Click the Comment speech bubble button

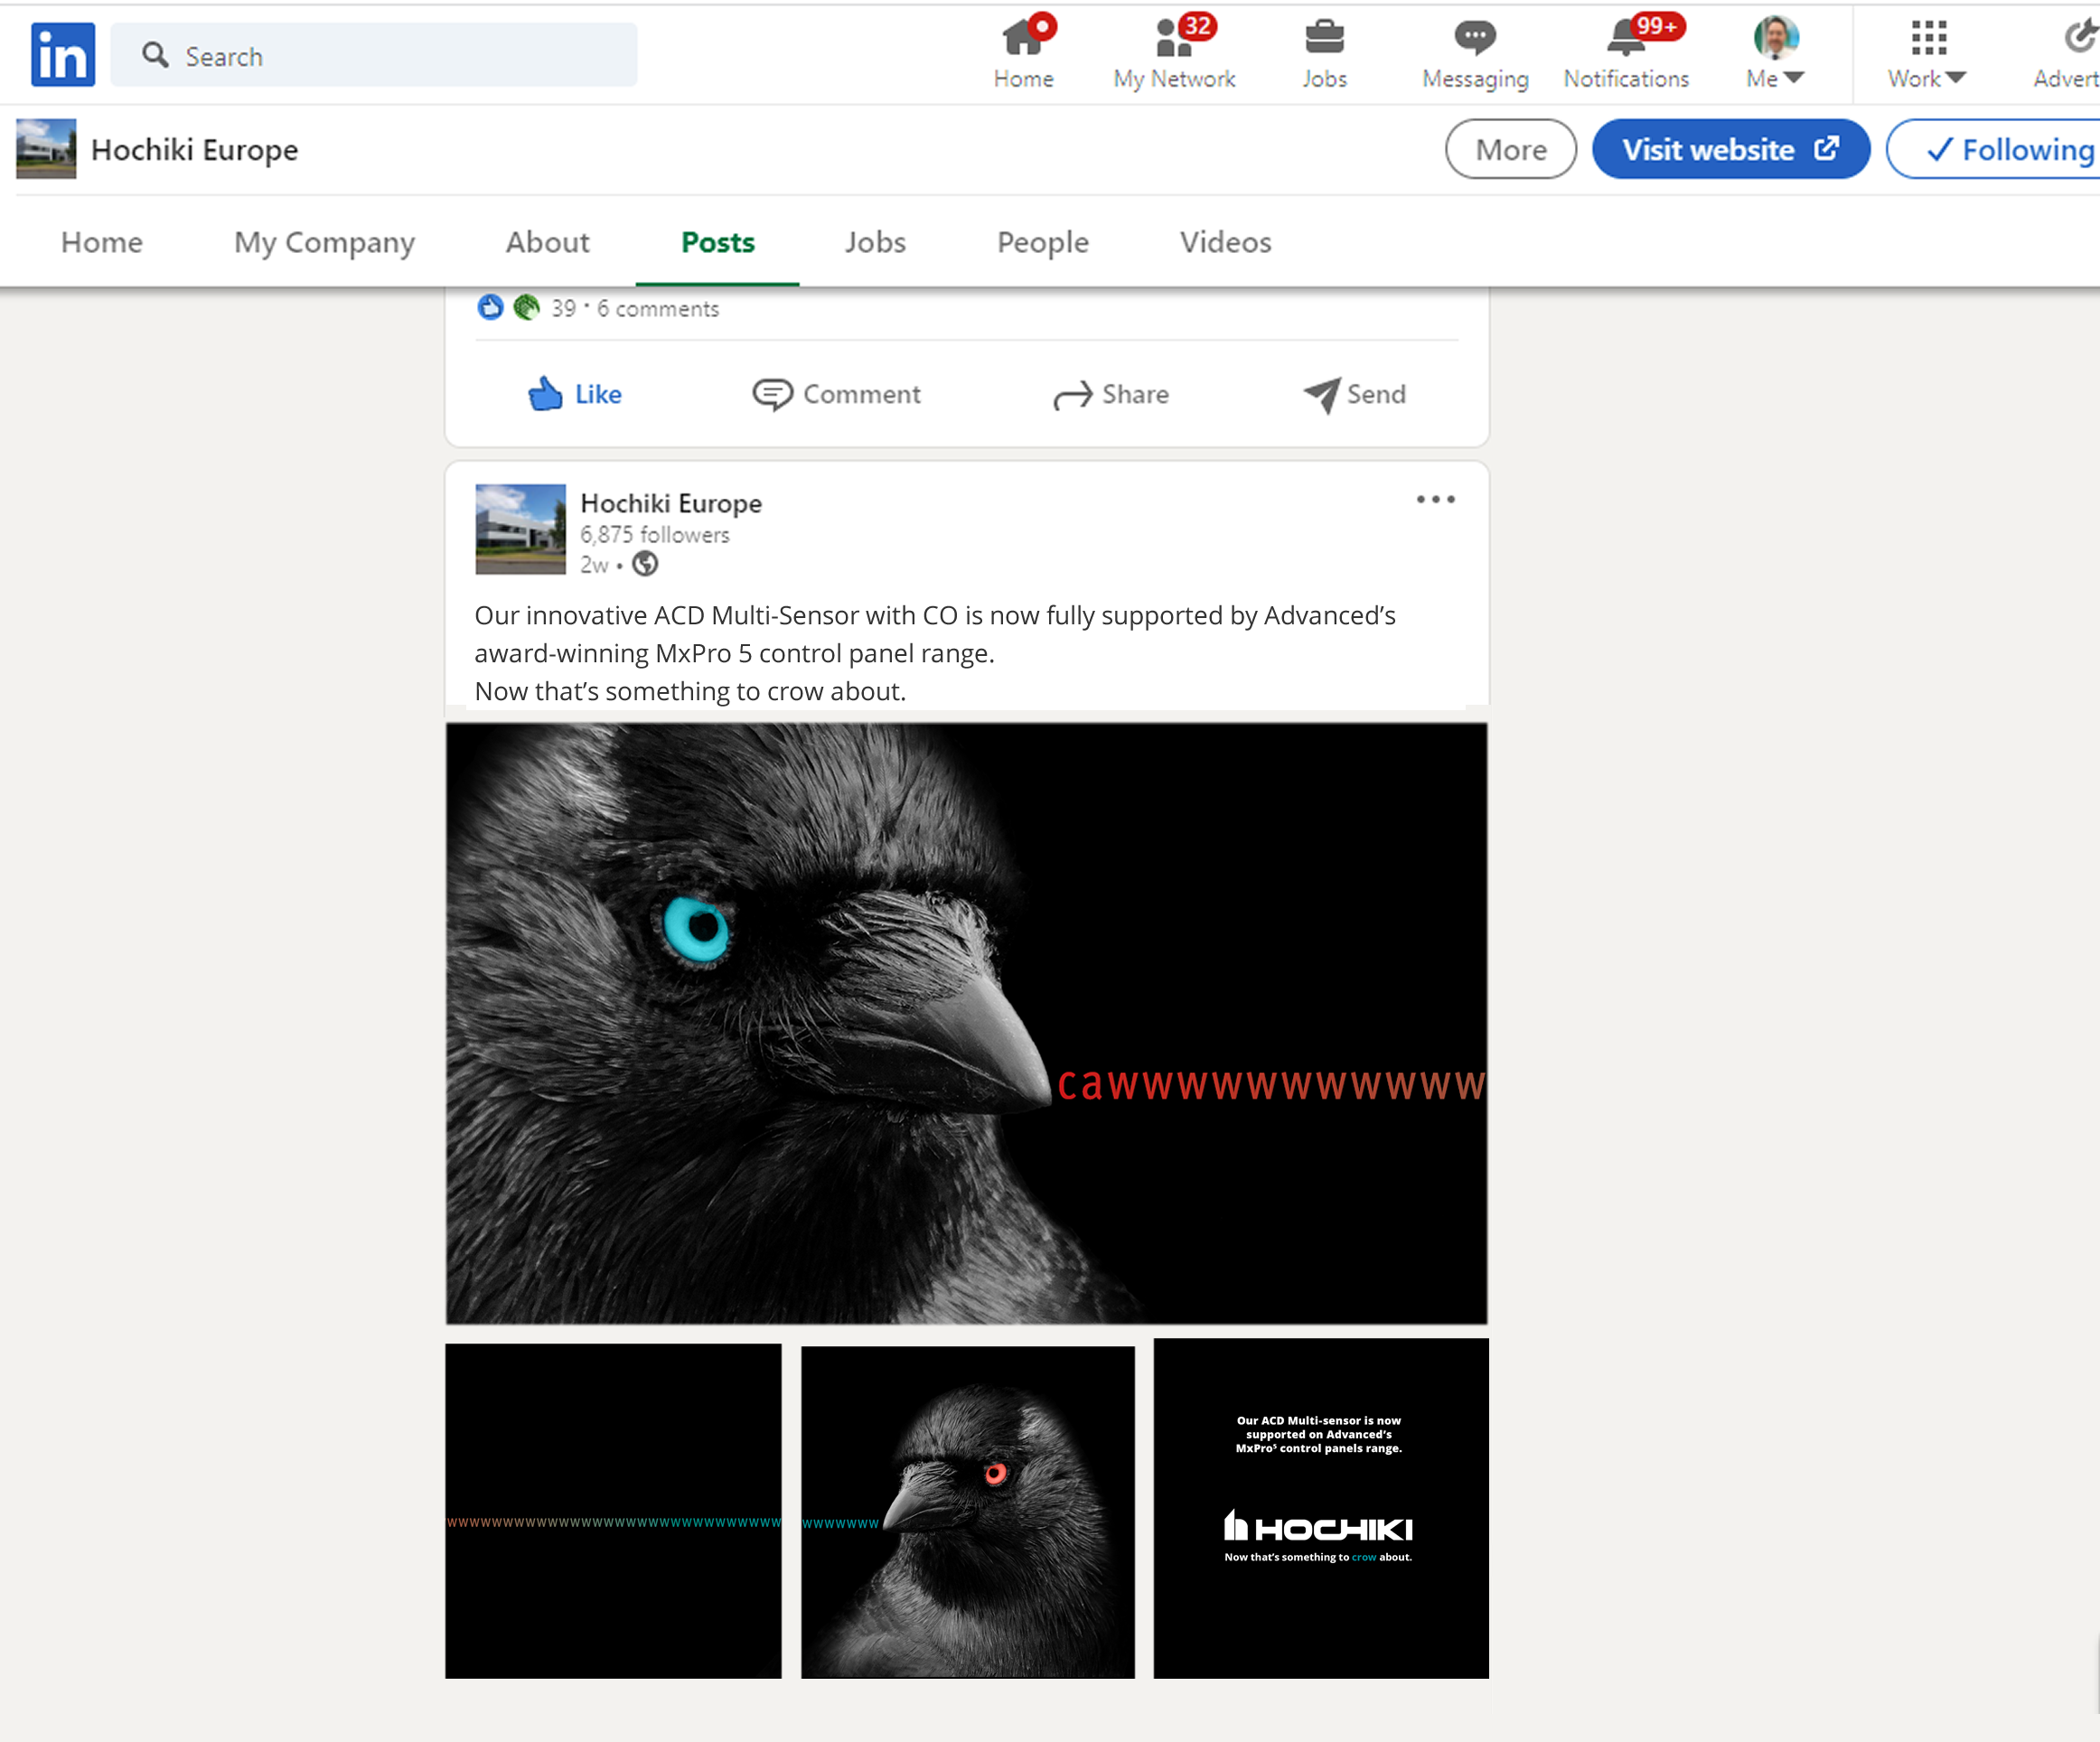(836, 394)
